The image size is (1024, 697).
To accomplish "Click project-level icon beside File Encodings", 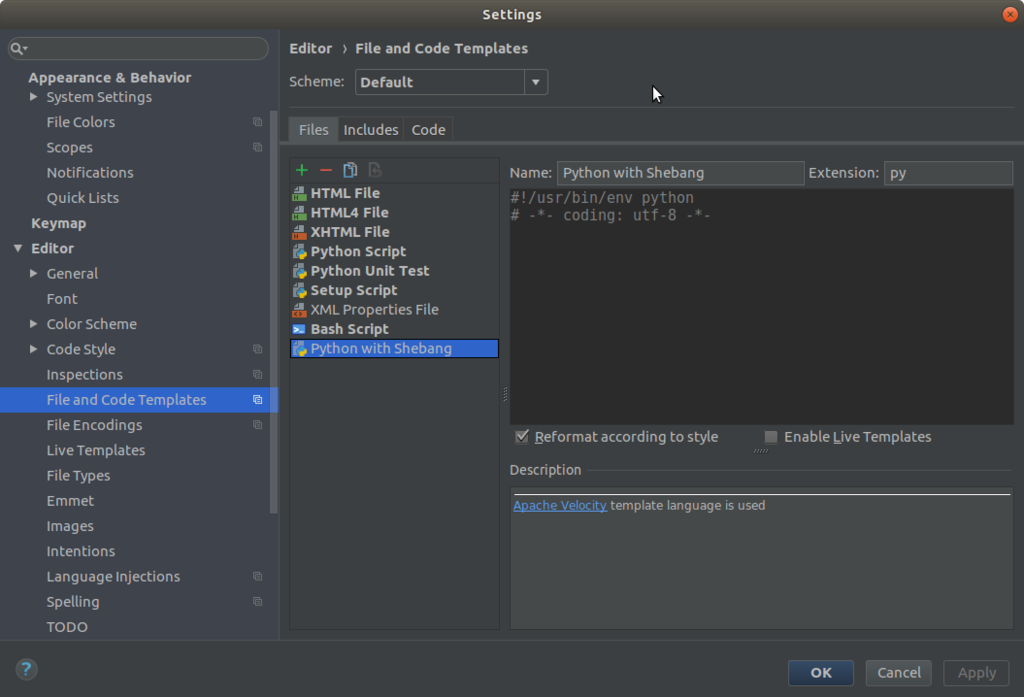I will (257, 425).
